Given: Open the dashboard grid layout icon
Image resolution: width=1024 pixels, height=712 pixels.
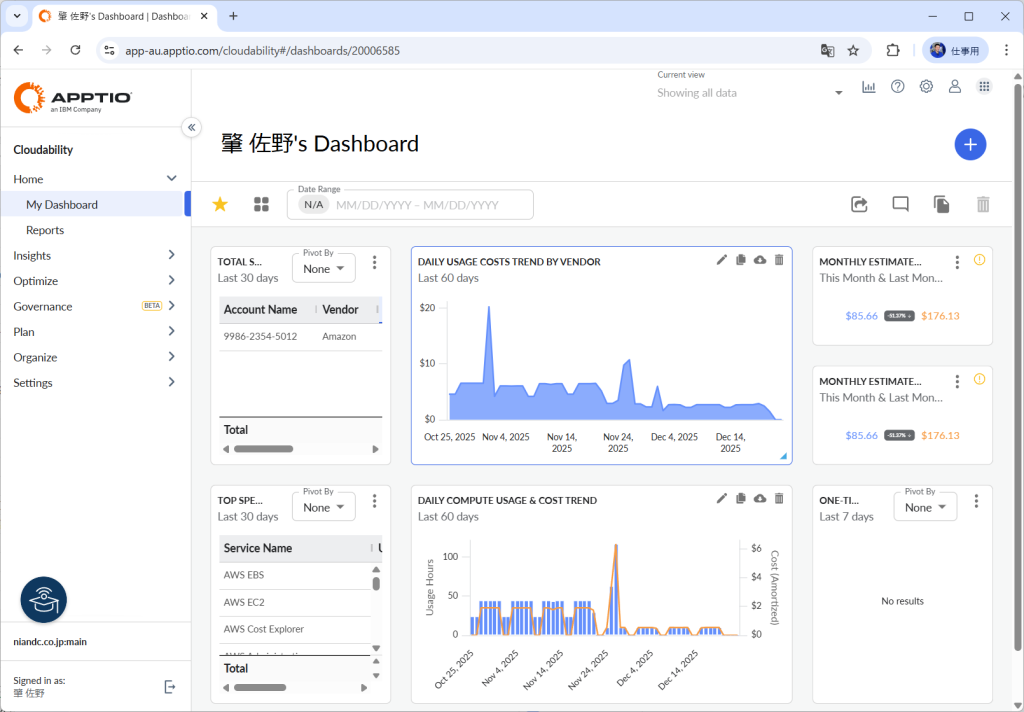Looking at the screenshot, I should tap(261, 204).
